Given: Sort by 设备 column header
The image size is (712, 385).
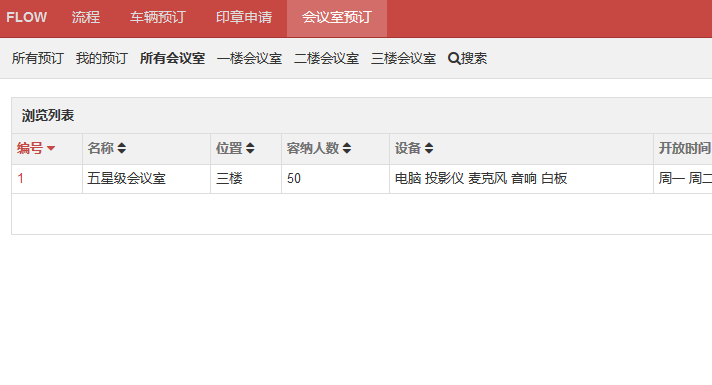Looking at the screenshot, I should pos(408,148).
